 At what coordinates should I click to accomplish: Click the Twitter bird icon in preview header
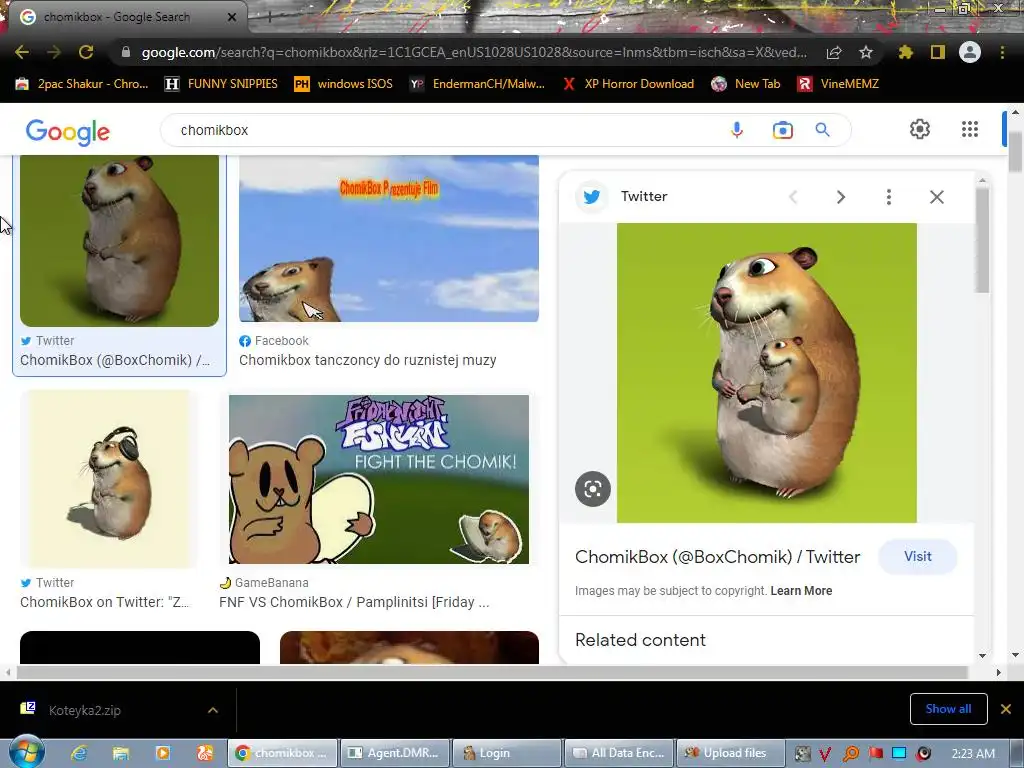[x=592, y=197]
